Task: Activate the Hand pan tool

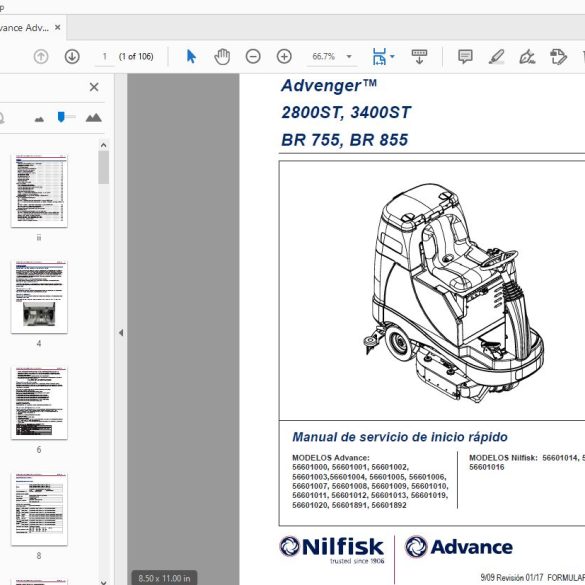Action: click(222, 57)
